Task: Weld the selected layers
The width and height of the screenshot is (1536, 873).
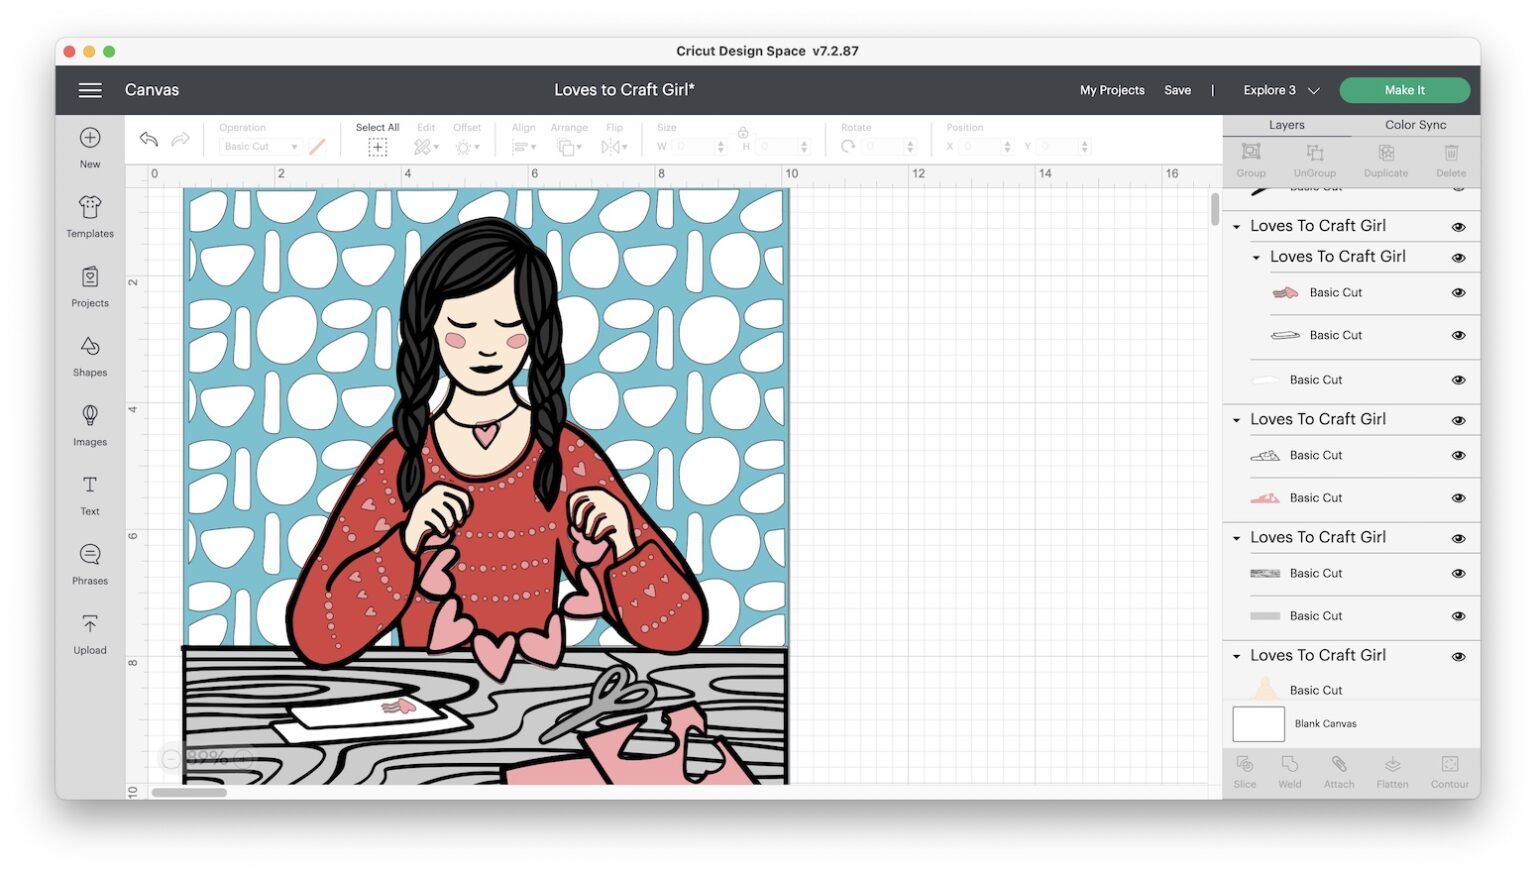Action: pos(1289,770)
